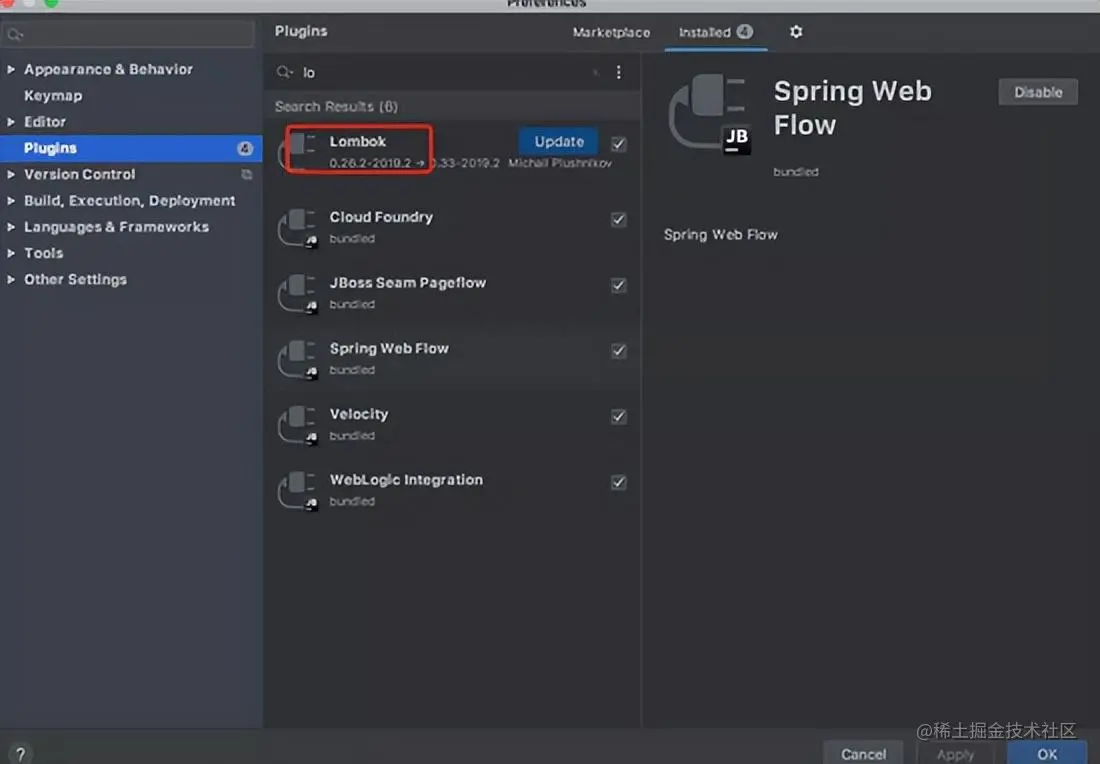The width and height of the screenshot is (1100, 764).
Task: Click the Installed tab update count badge
Action: [744, 32]
